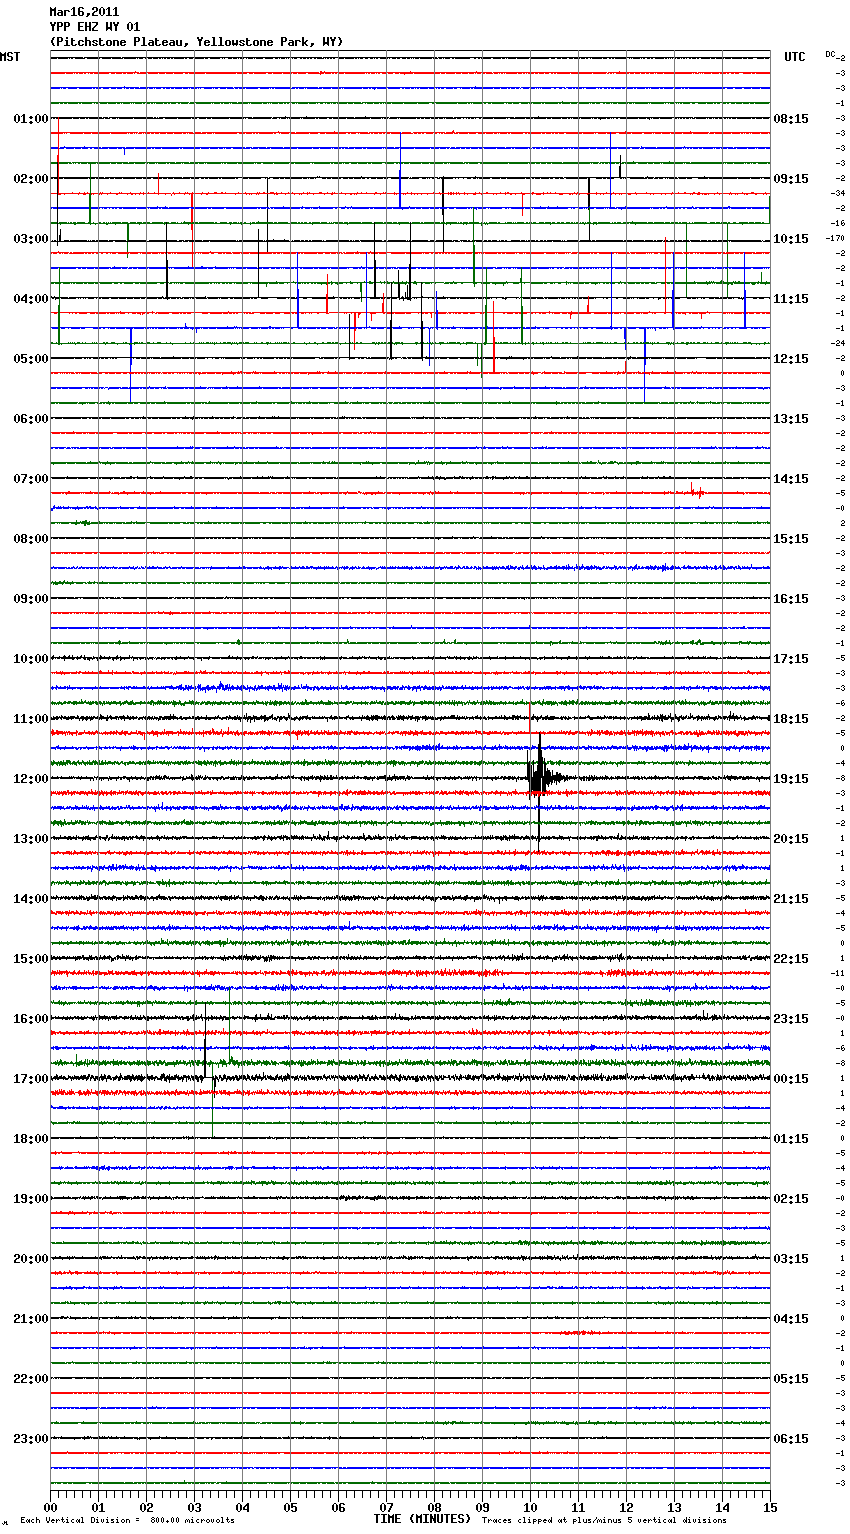
Task: Select the 23:00 MST time label
Action: (x=30, y=1439)
